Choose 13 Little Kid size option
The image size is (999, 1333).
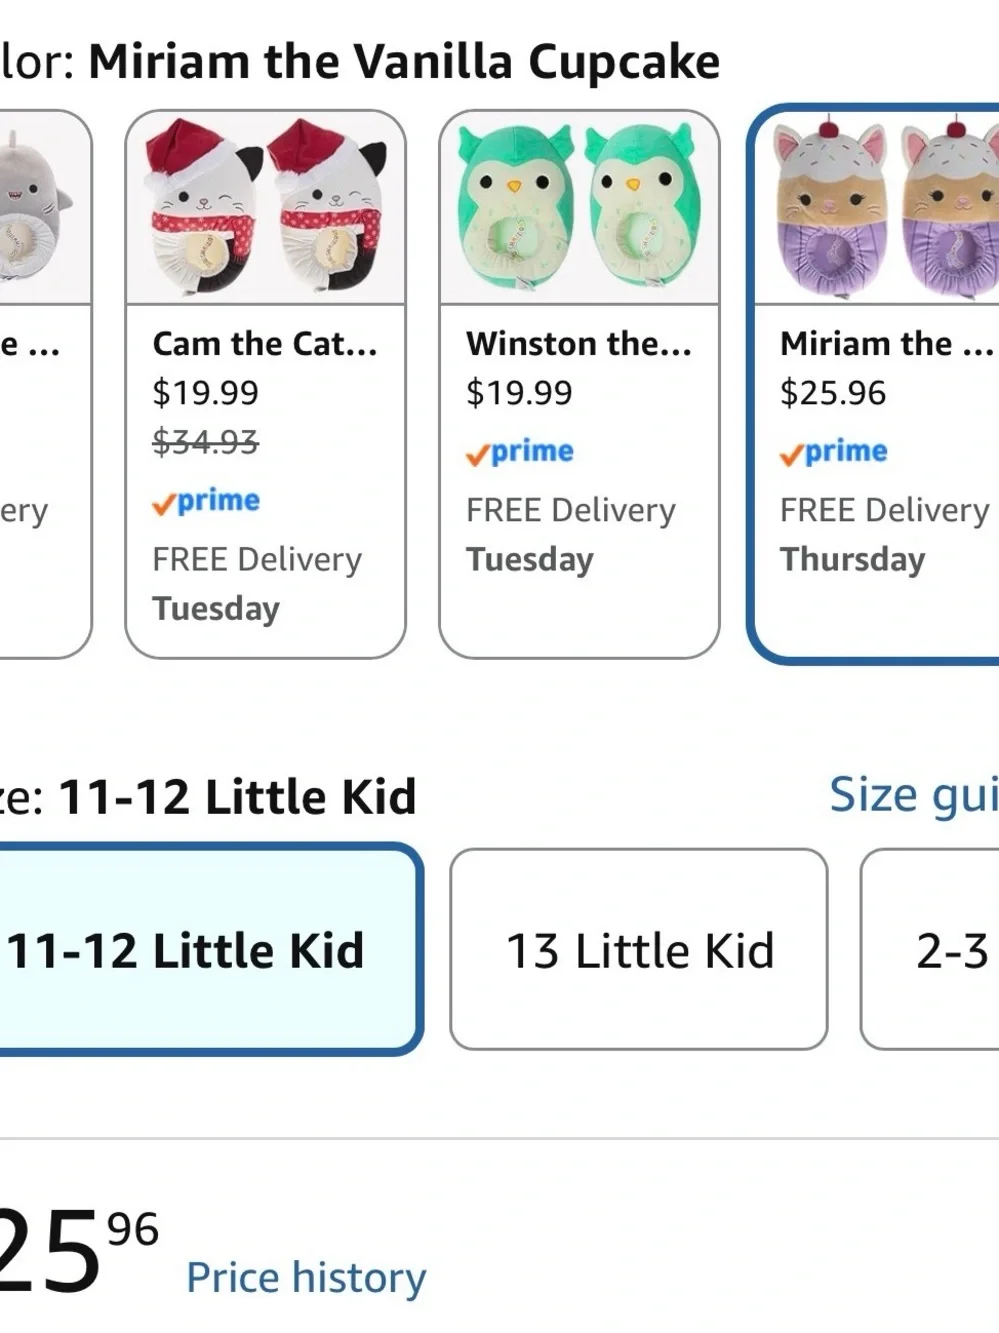coord(639,949)
